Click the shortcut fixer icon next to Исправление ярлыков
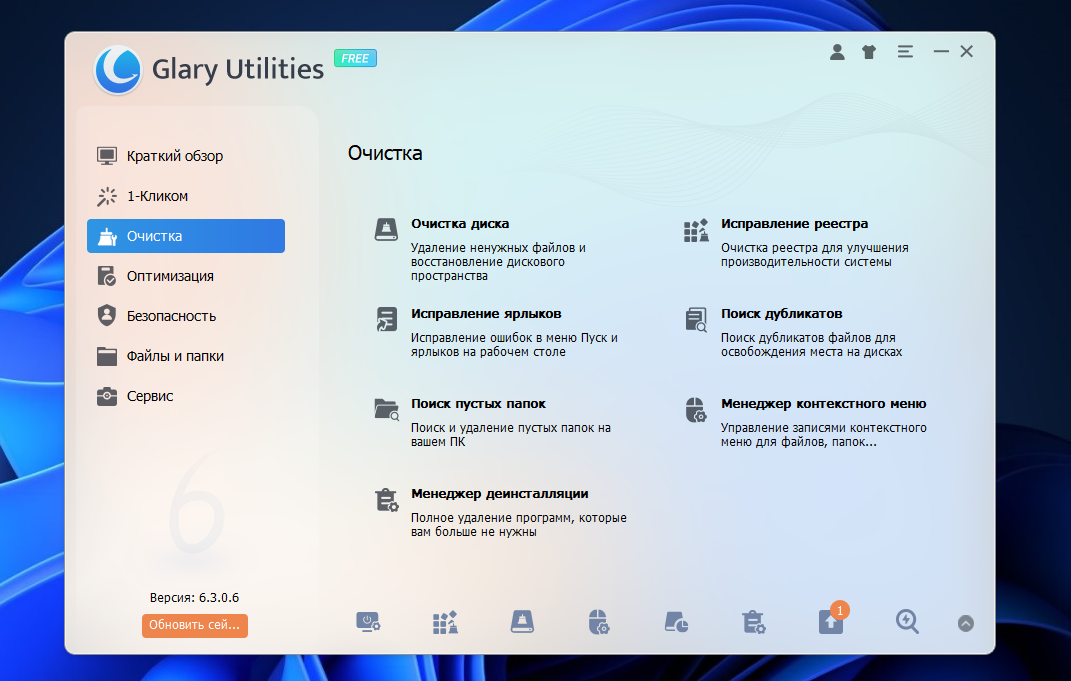 coord(386,319)
